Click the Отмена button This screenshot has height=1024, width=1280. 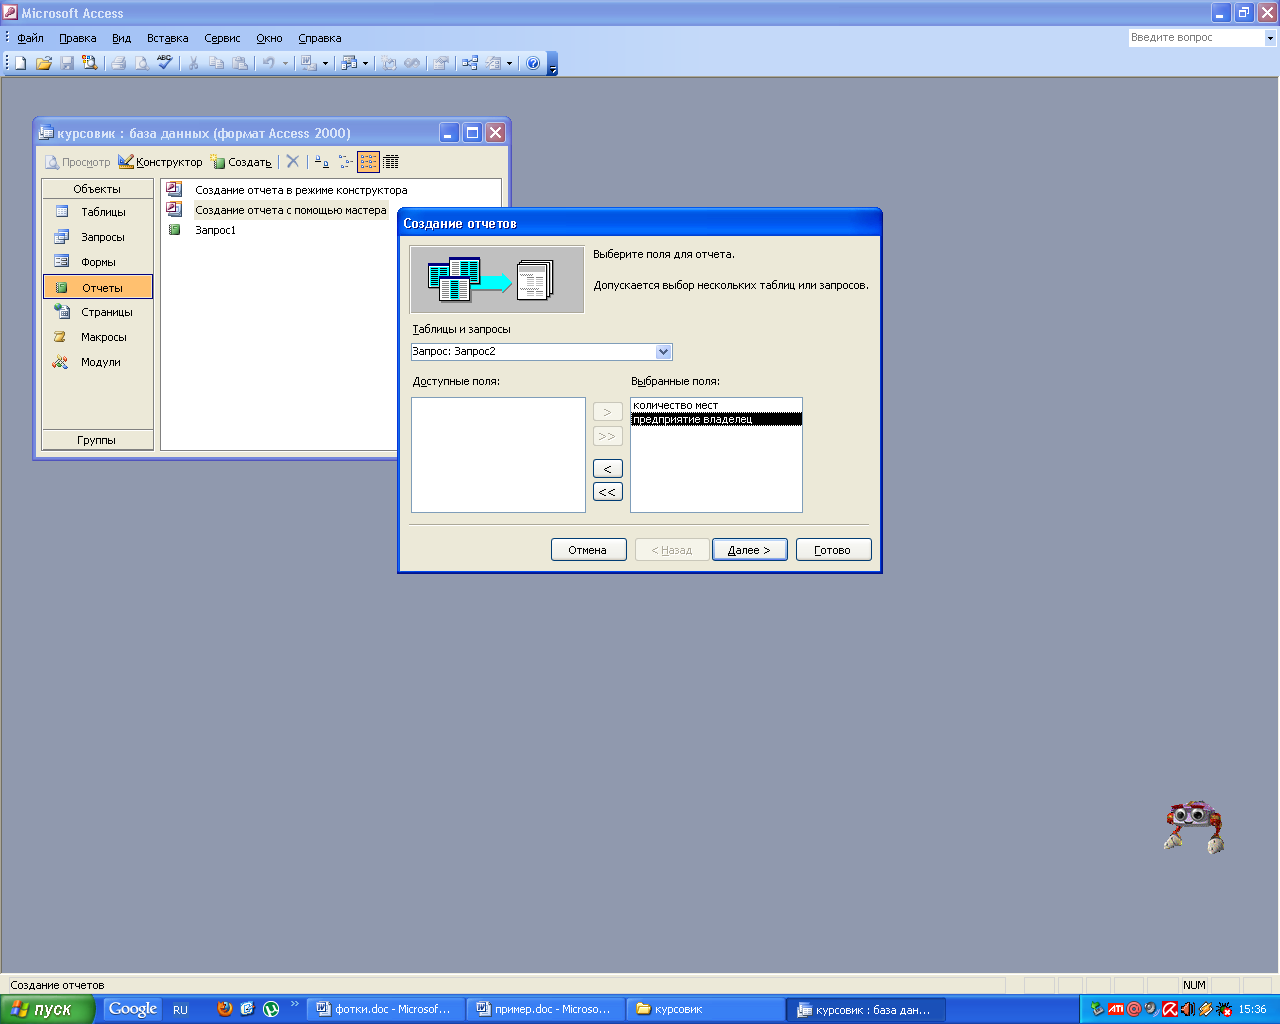588,550
